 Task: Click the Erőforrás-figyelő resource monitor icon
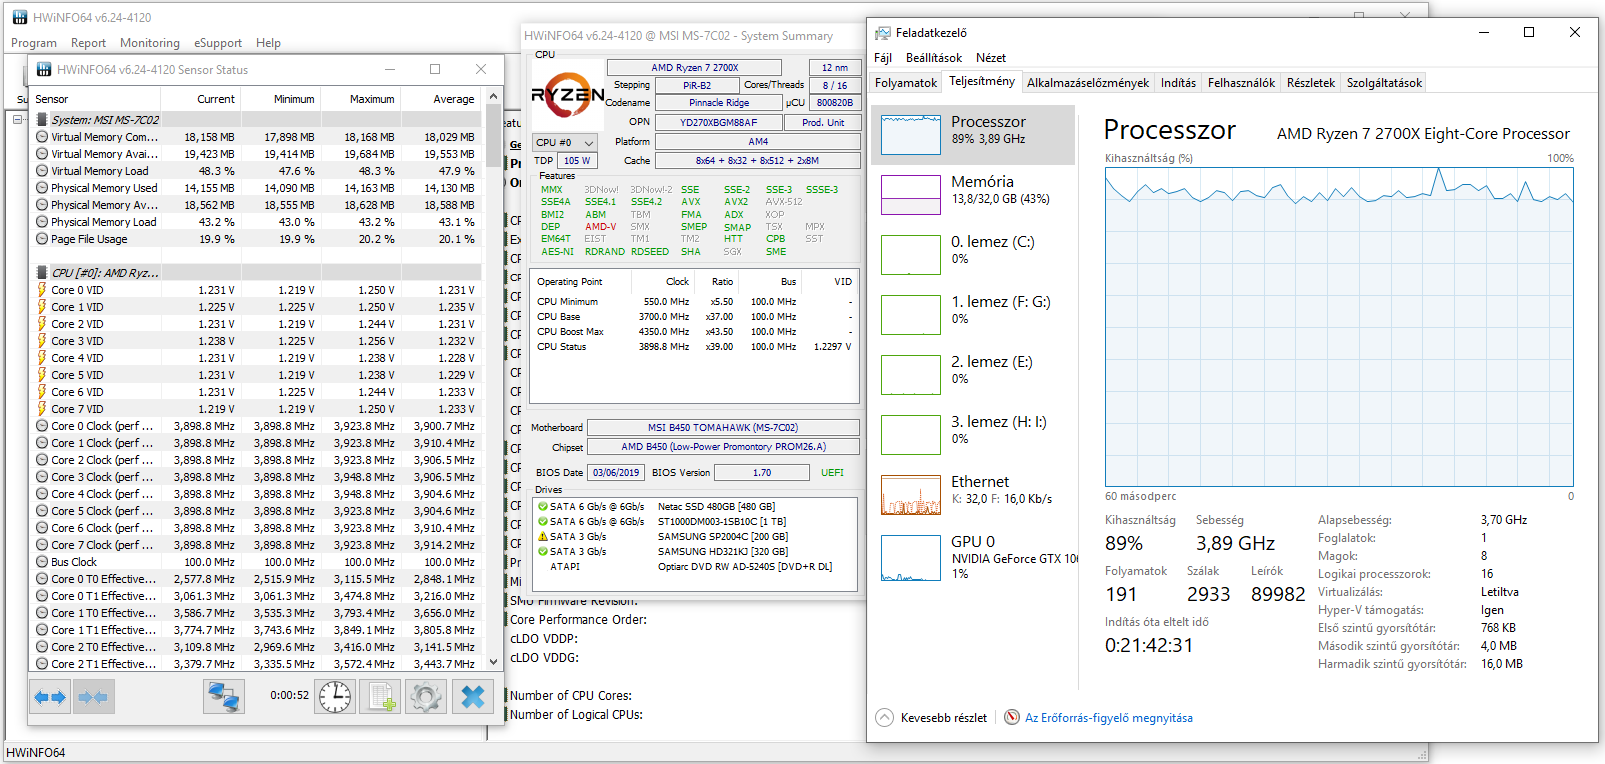(x=1012, y=717)
